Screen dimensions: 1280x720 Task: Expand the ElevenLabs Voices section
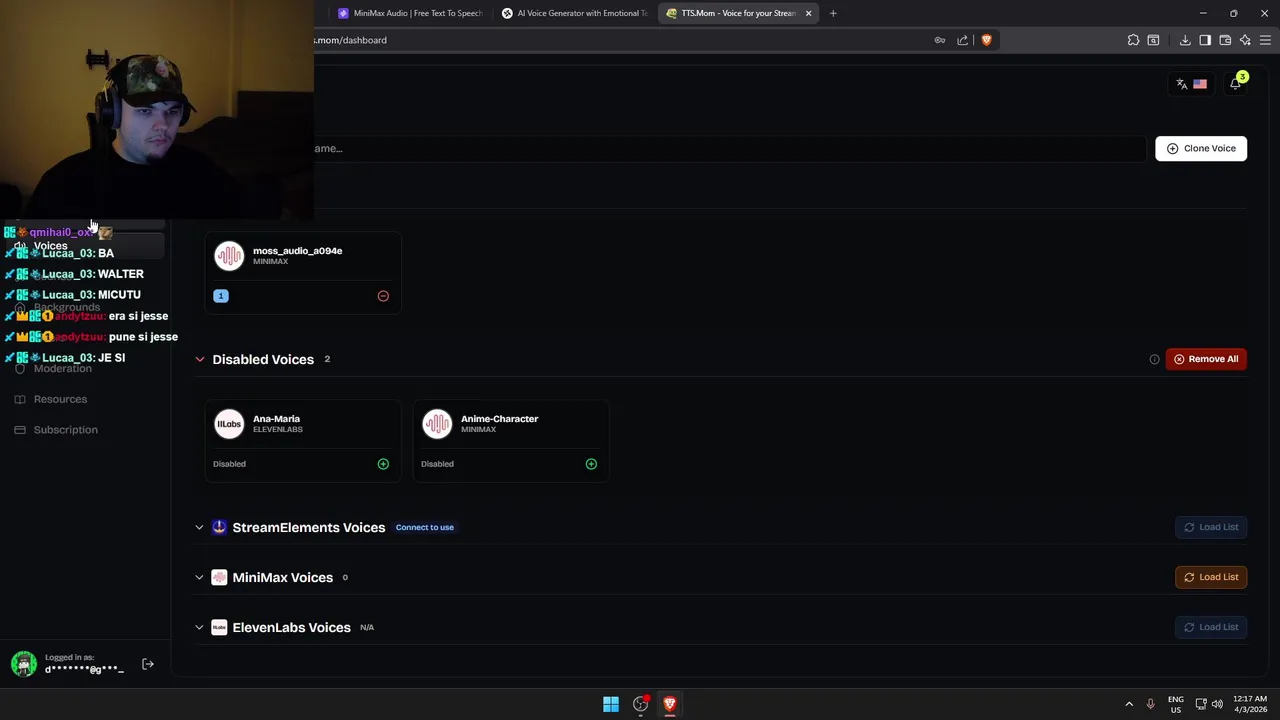pos(199,627)
